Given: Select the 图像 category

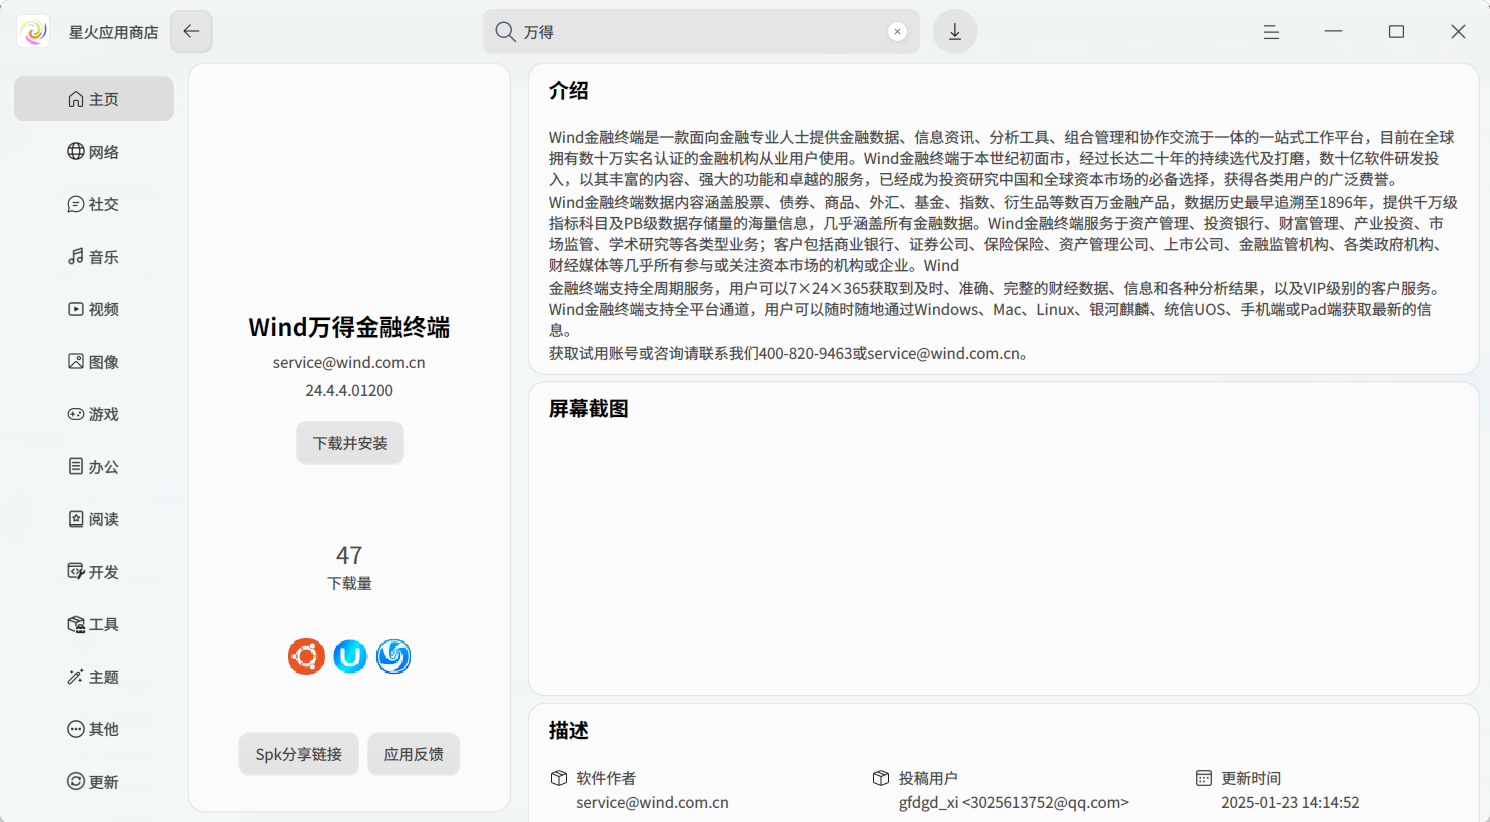Looking at the screenshot, I should point(94,362).
